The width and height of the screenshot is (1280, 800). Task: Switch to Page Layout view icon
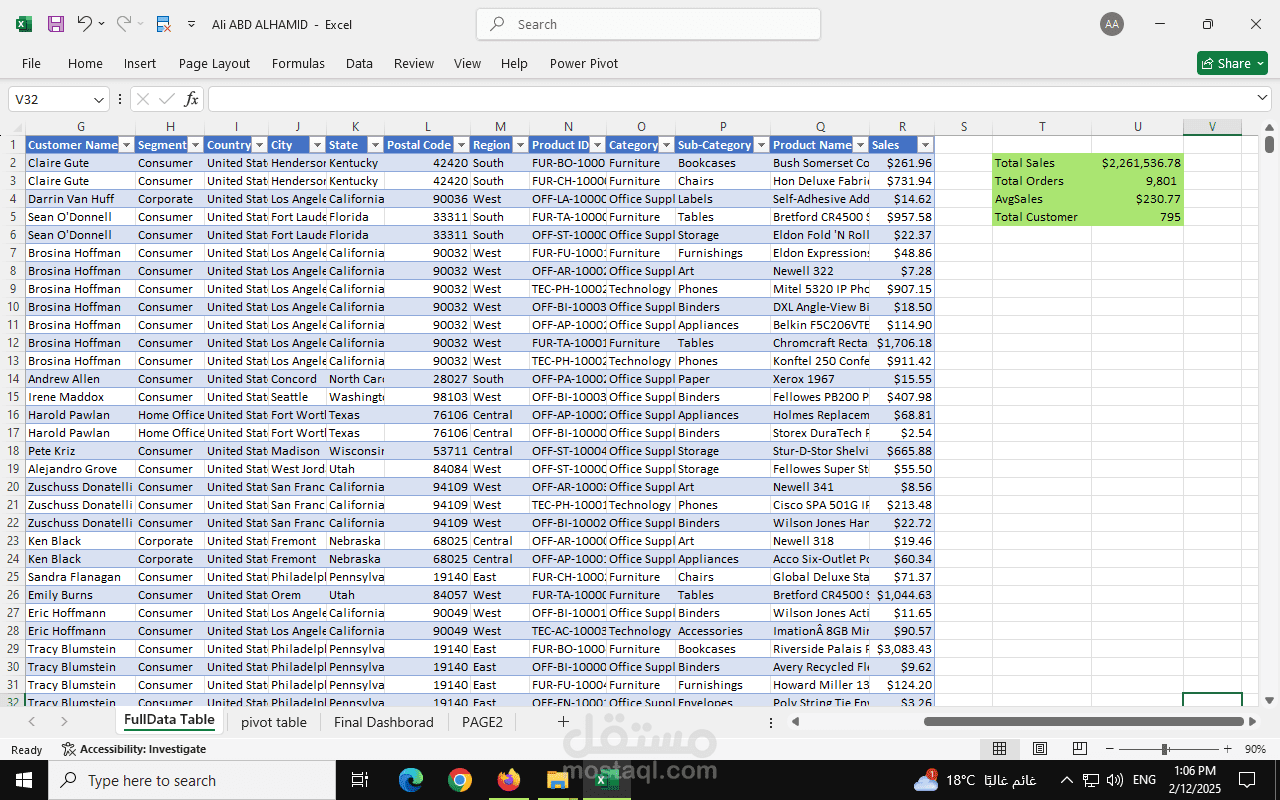[x=1040, y=749]
